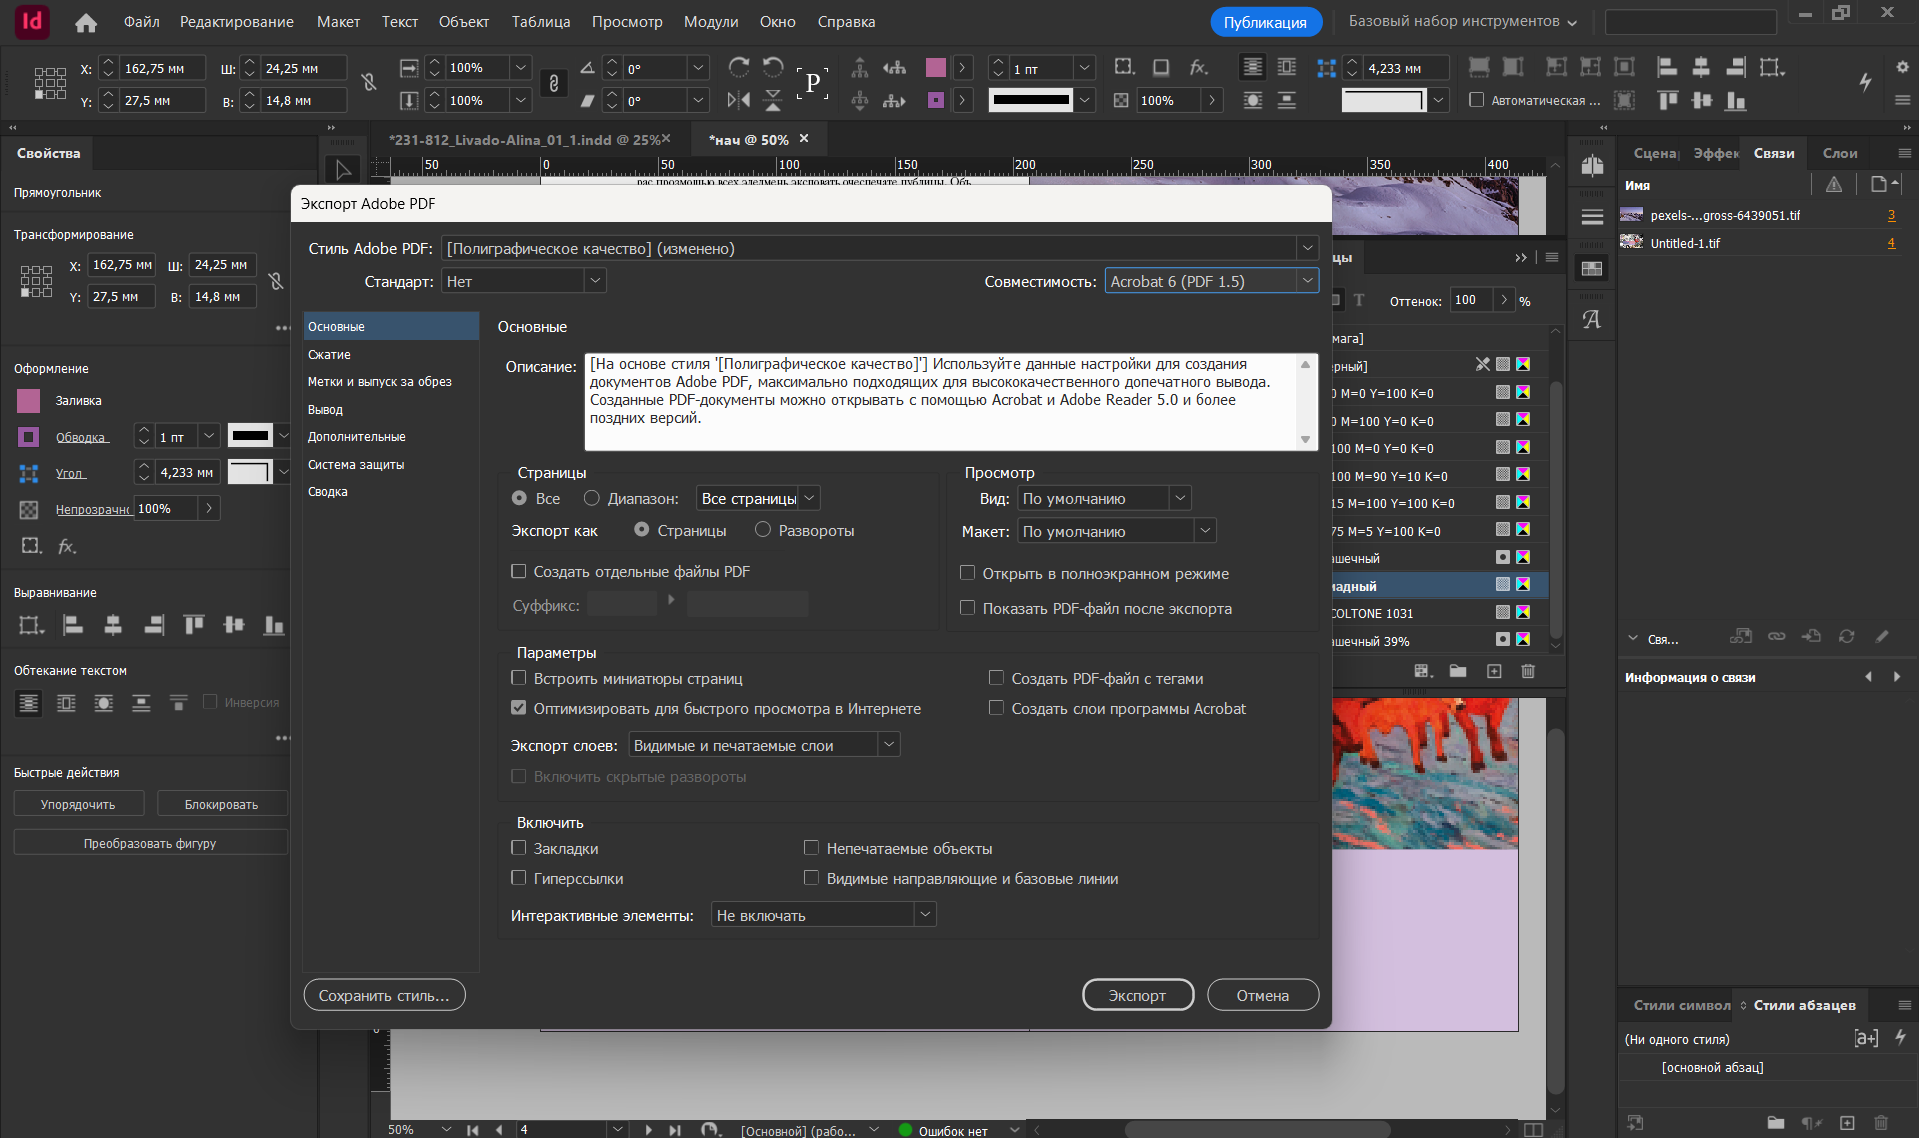Click the quick apply lightning icon
Image resolution: width=1919 pixels, height=1138 pixels.
[1866, 82]
